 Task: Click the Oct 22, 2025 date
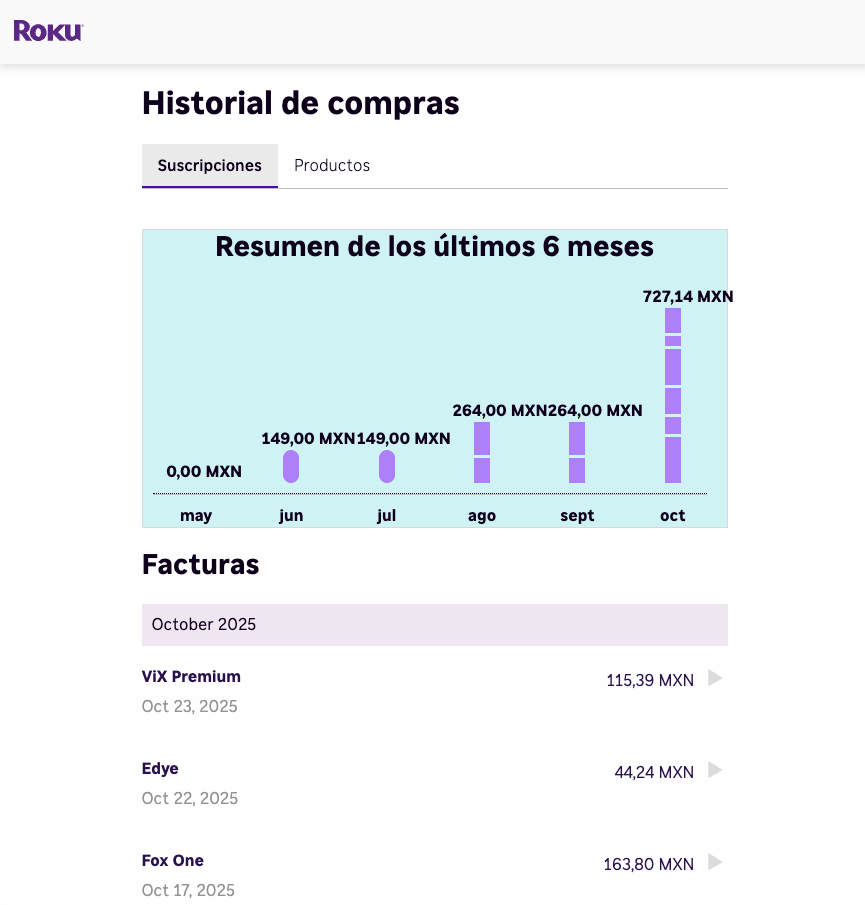coord(190,798)
